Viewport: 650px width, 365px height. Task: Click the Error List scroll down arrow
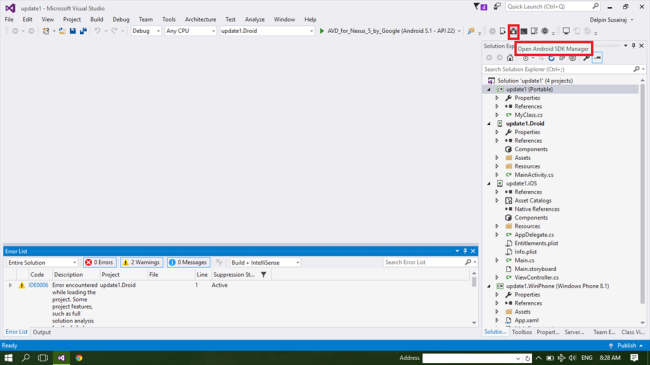click(x=474, y=323)
